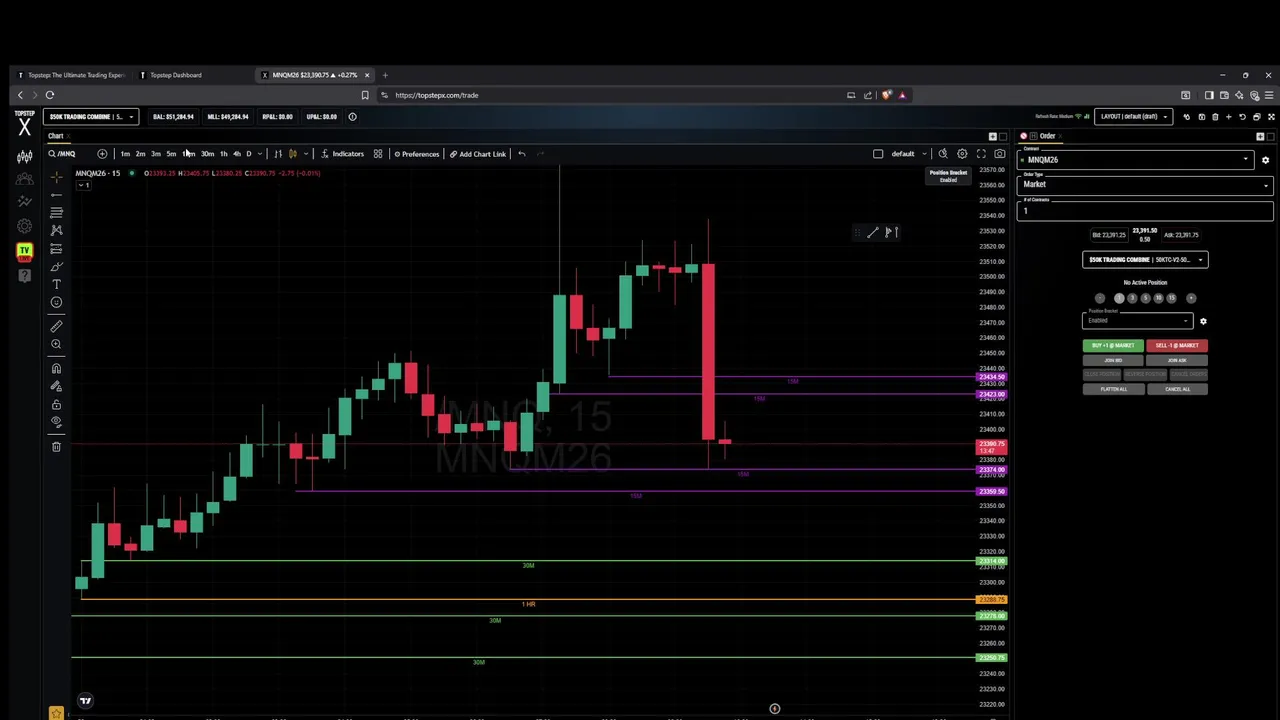Open the $50K Trading Combine account dropdown
The height and width of the screenshot is (720, 1280).
point(91,117)
